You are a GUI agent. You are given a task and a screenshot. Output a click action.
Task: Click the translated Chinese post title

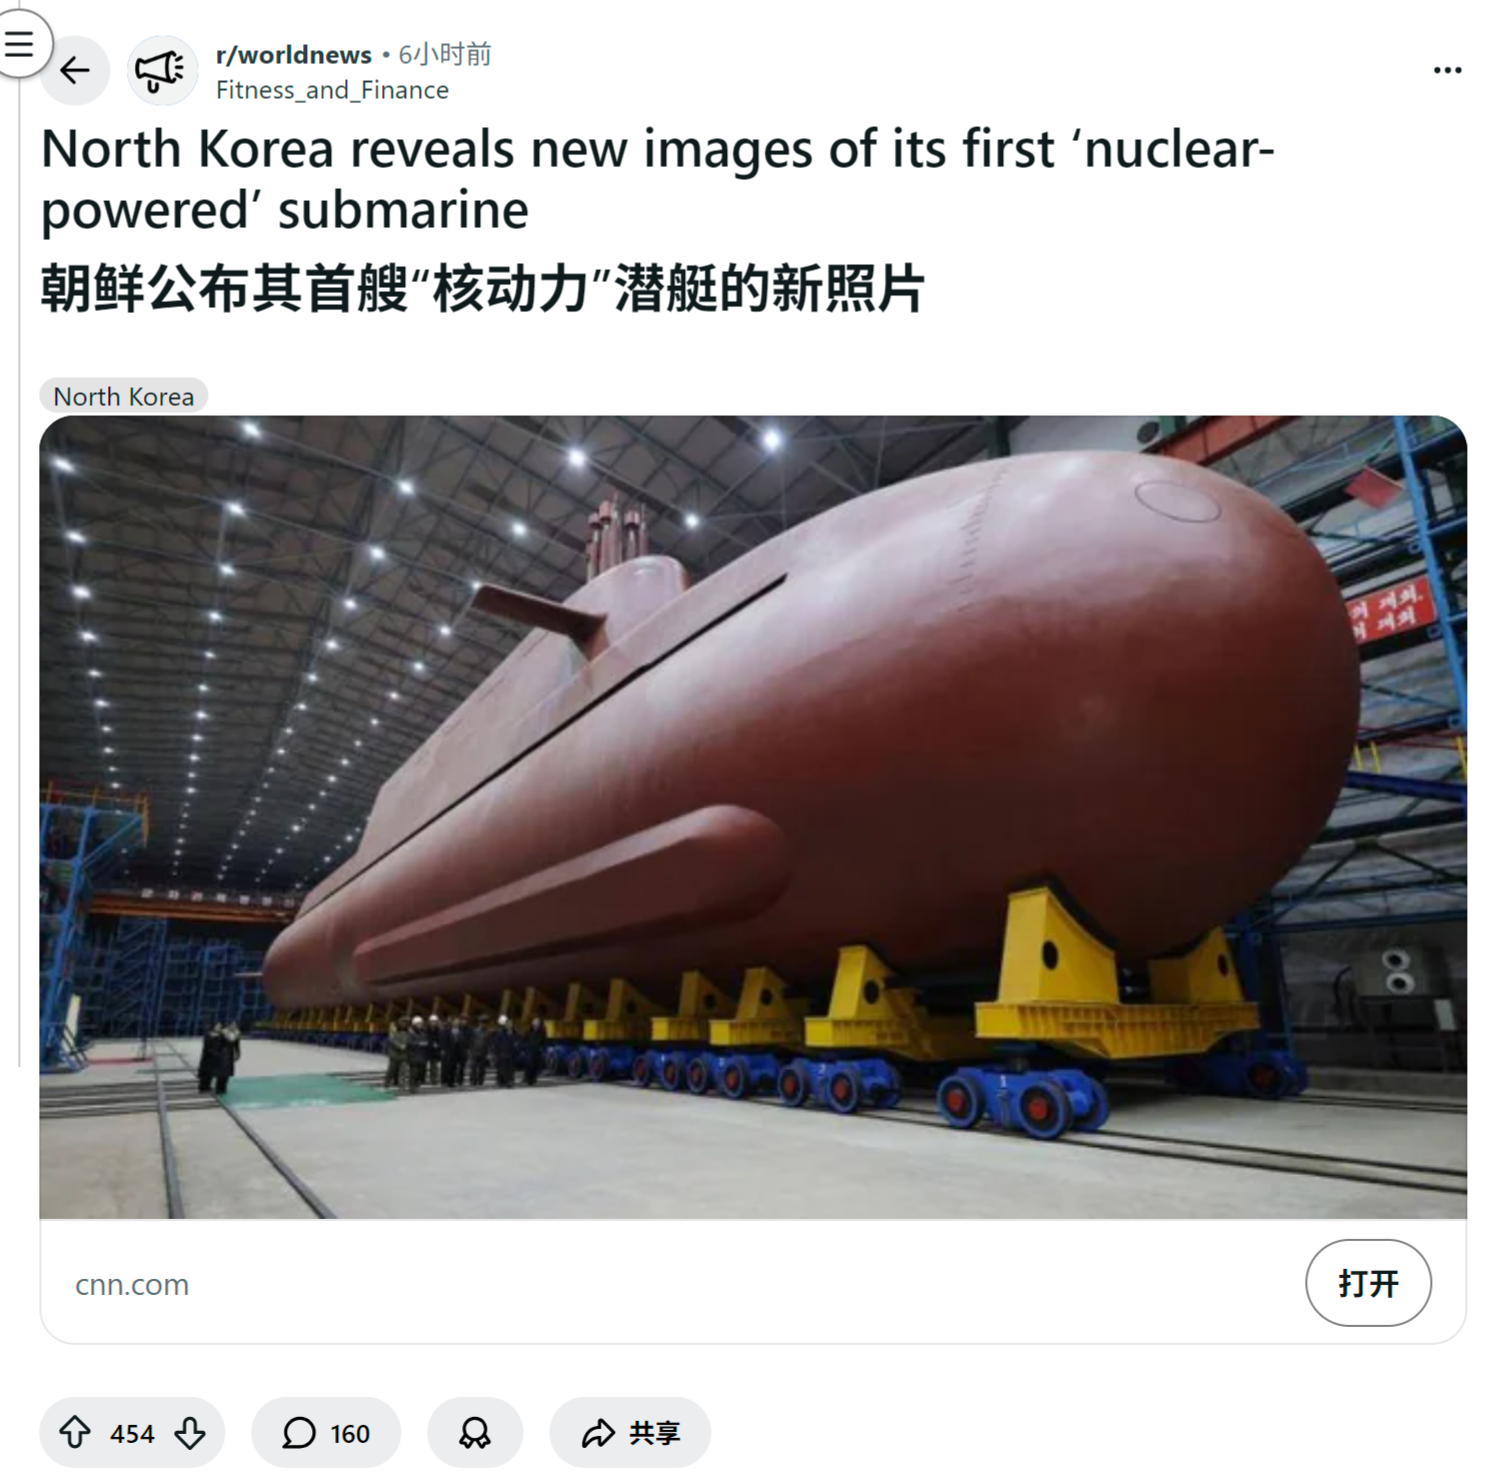(482, 289)
